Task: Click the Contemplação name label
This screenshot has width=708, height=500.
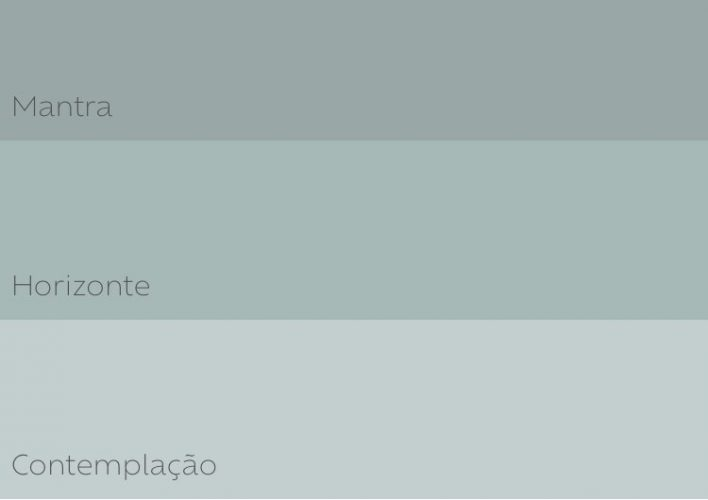Action: coord(114,465)
